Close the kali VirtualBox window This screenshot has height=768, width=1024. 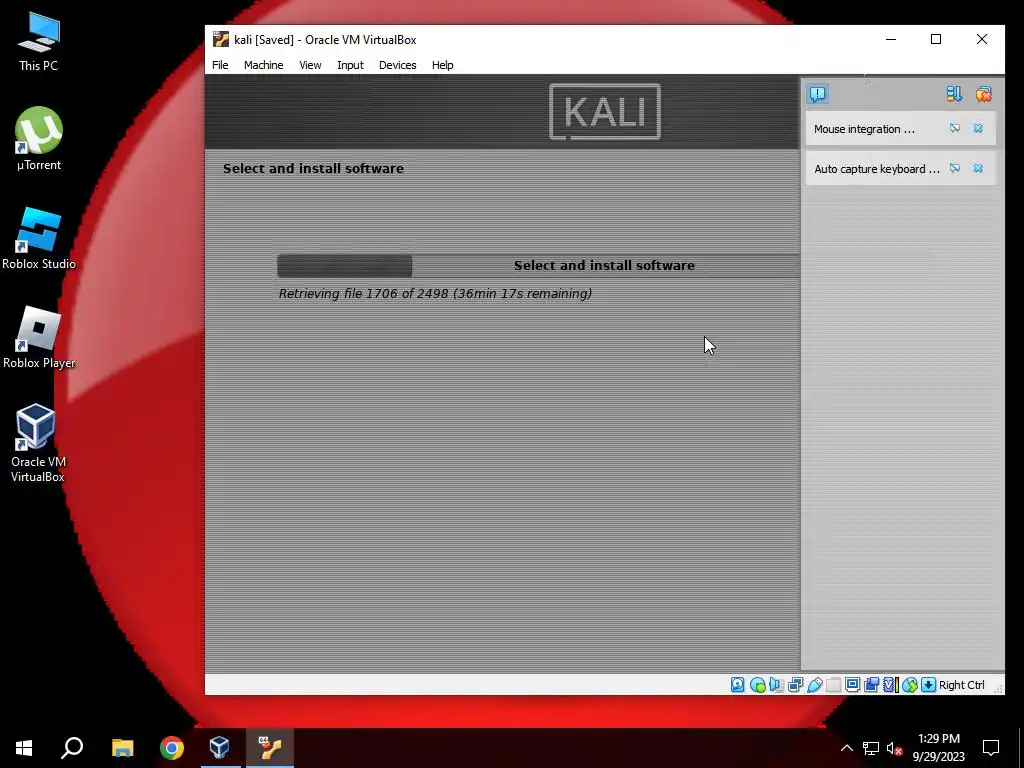[x=982, y=39]
